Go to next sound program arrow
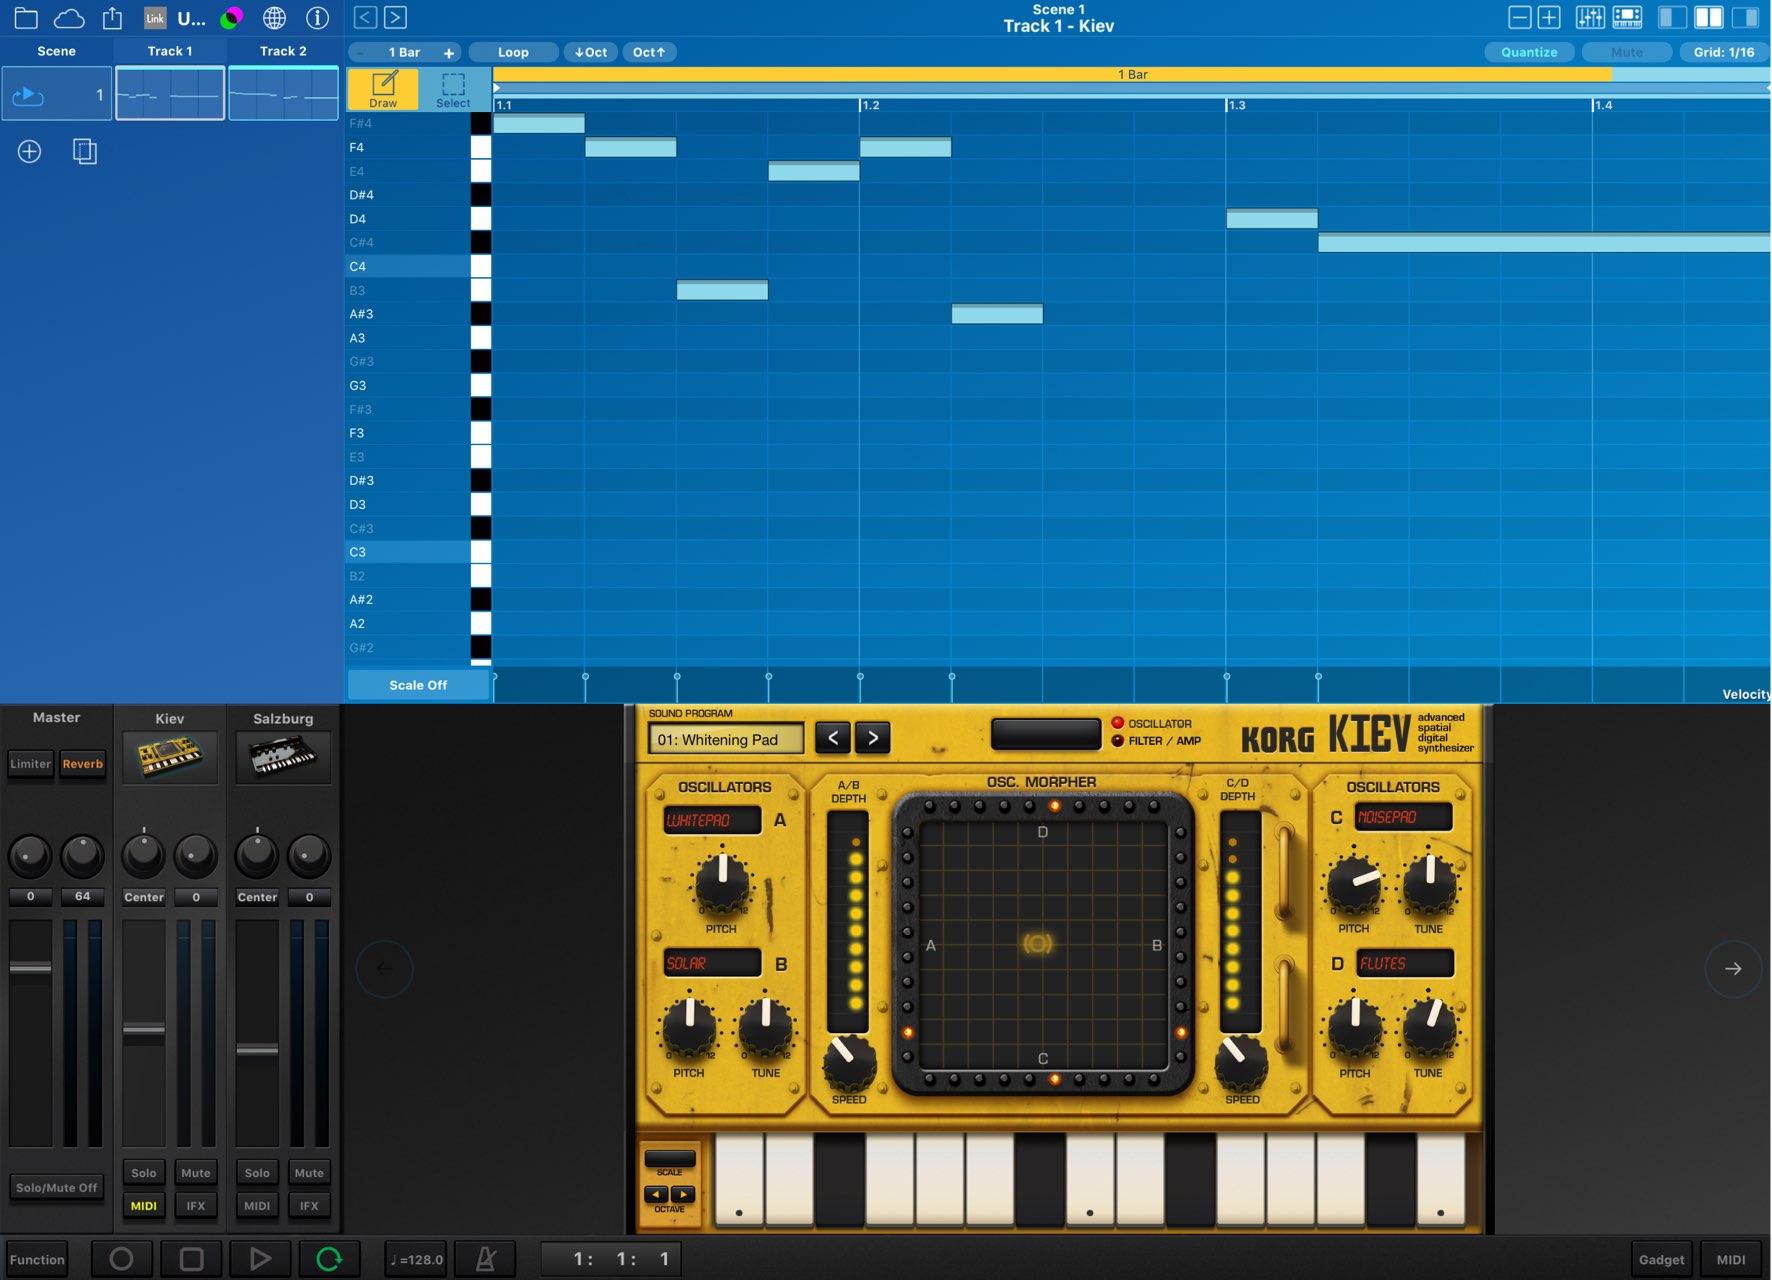Viewport: 1772px width, 1280px height. pyautogui.click(x=873, y=738)
